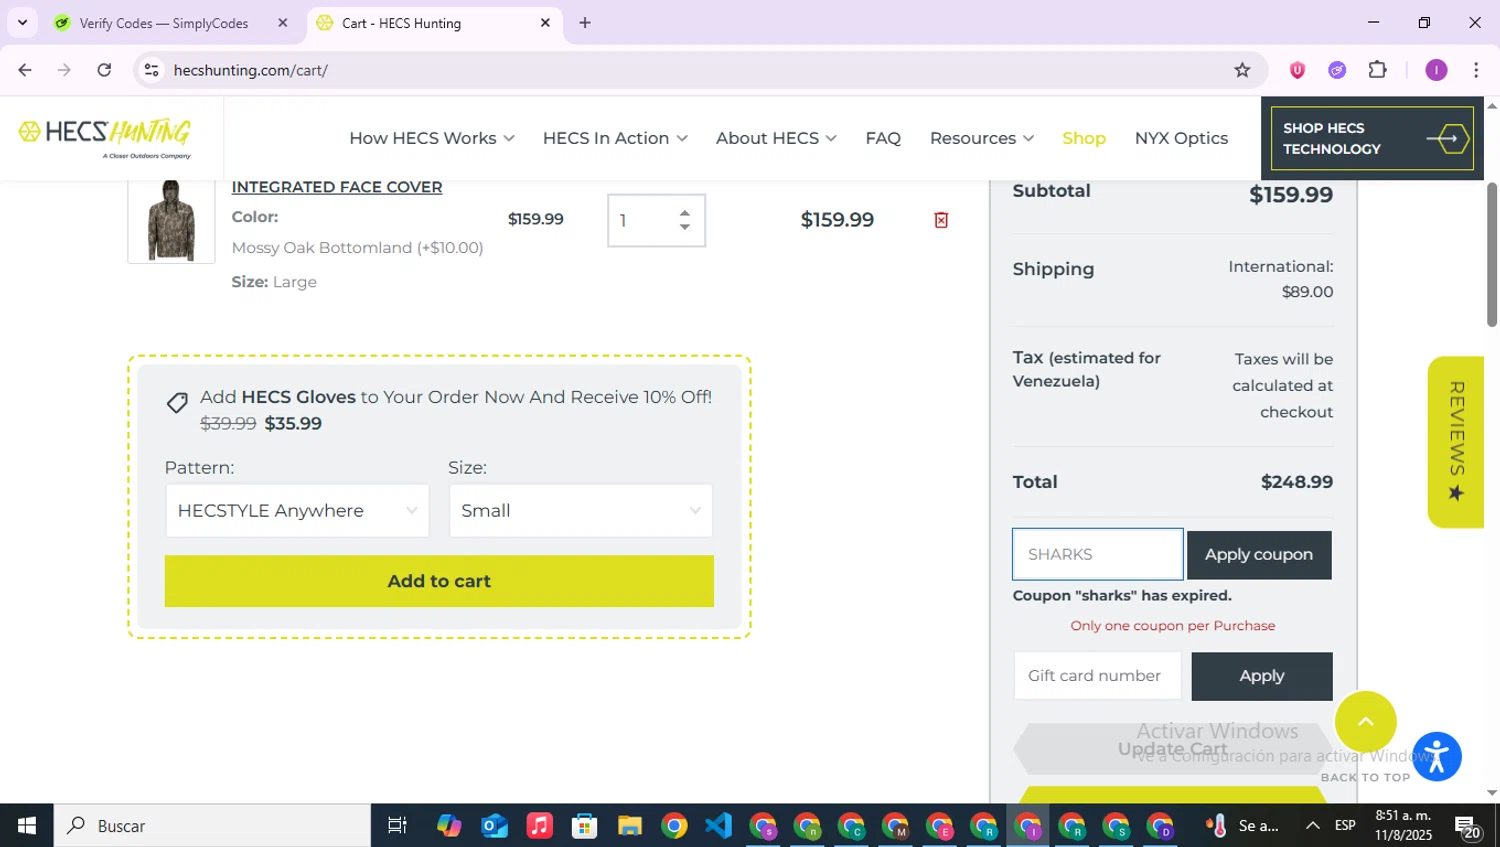Viewport: 1500px width, 847px height.
Task: Open the accessibility widget icon
Action: point(1437,757)
